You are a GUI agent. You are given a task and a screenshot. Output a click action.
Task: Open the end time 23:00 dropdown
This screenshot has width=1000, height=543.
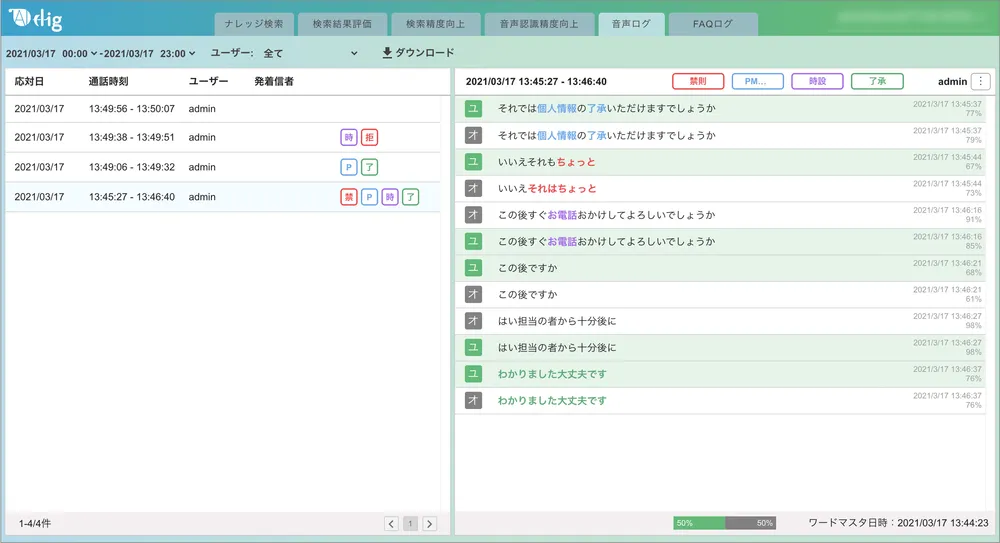(178, 54)
